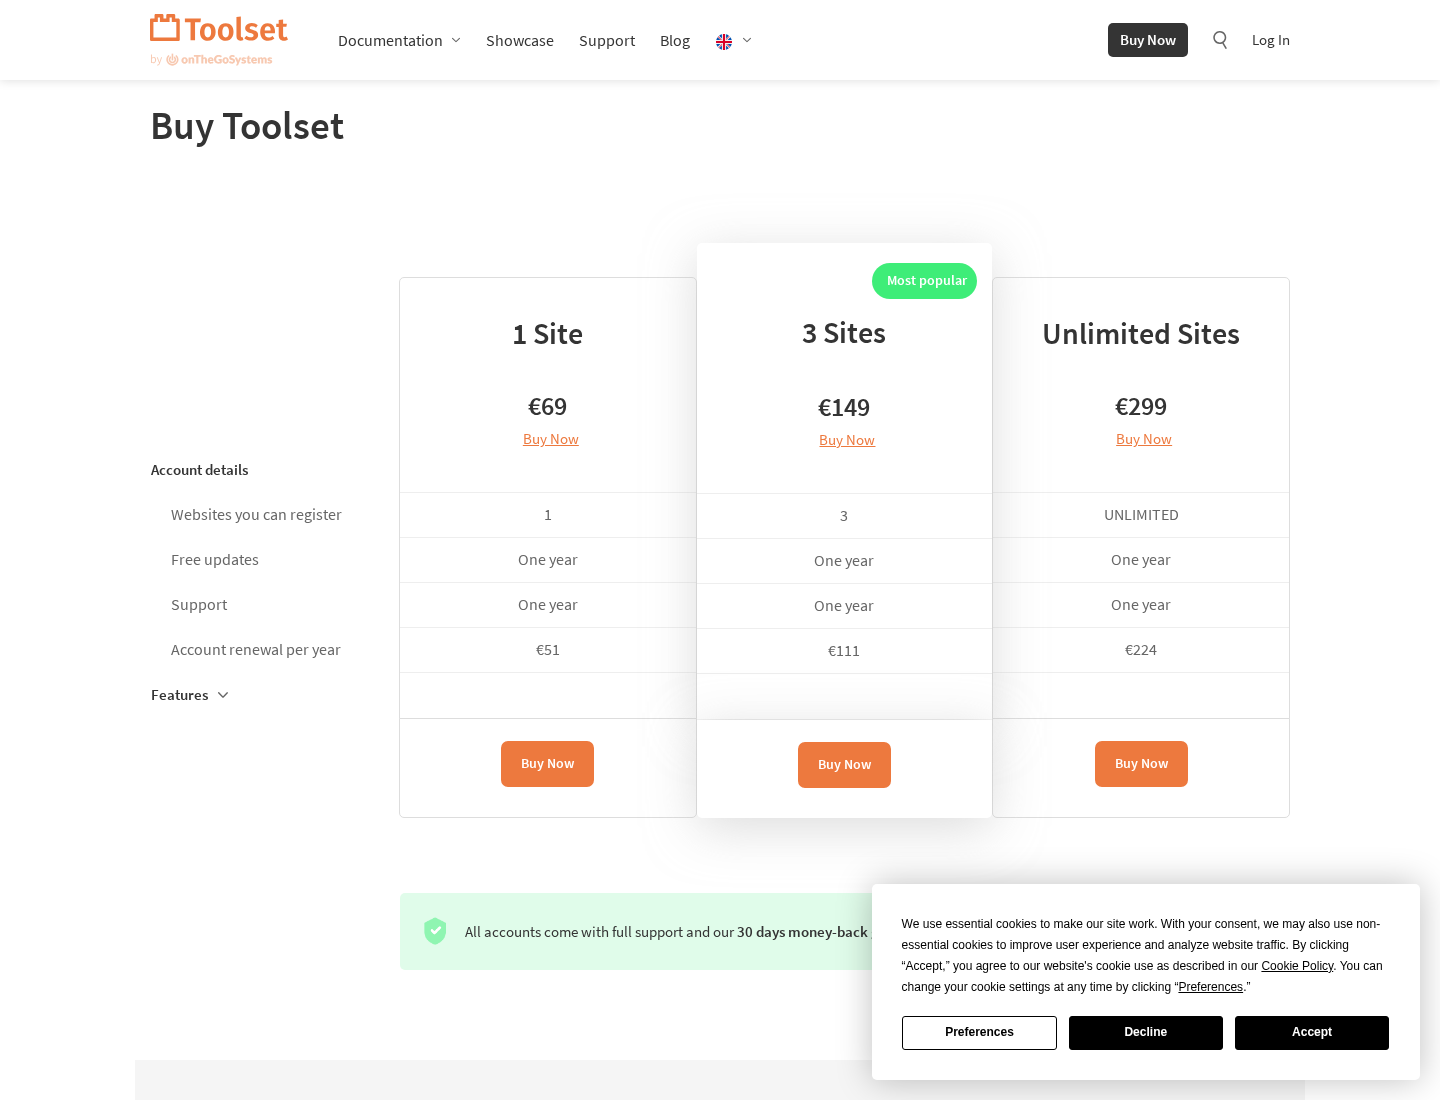Image resolution: width=1440 pixels, height=1100 pixels.
Task: Open the Showcase page
Action: click(x=520, y=41)
